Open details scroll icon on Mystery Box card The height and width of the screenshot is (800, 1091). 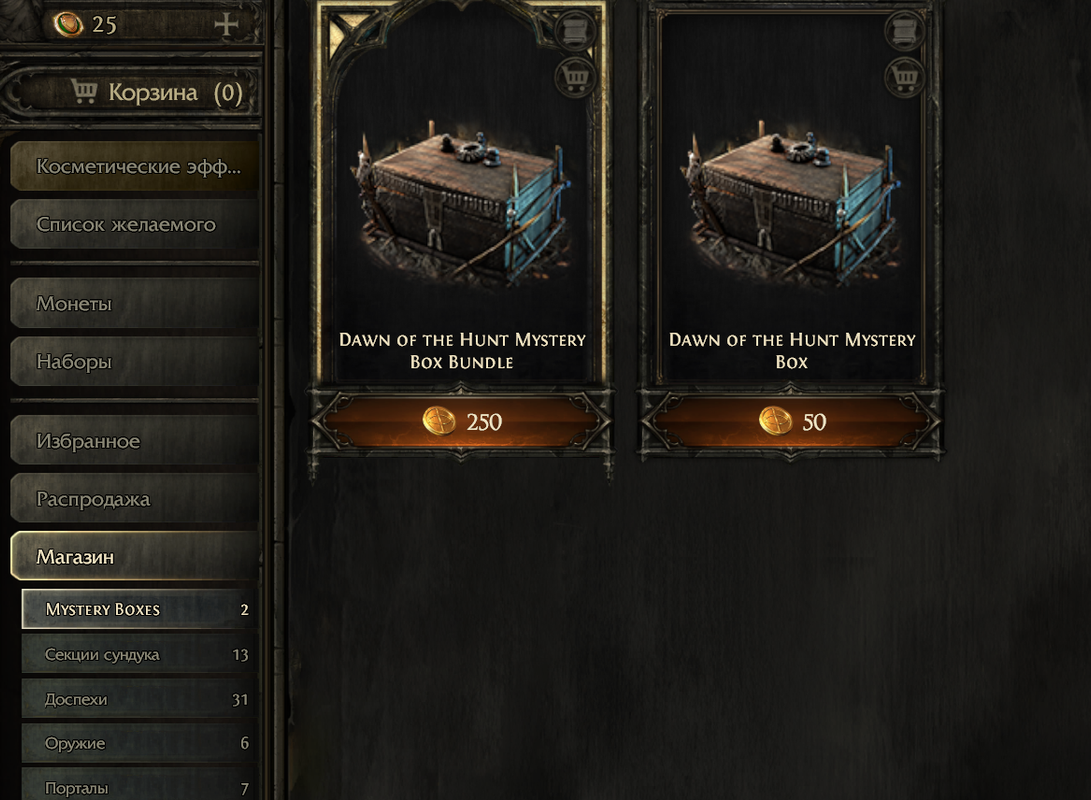tap(905, 31)
